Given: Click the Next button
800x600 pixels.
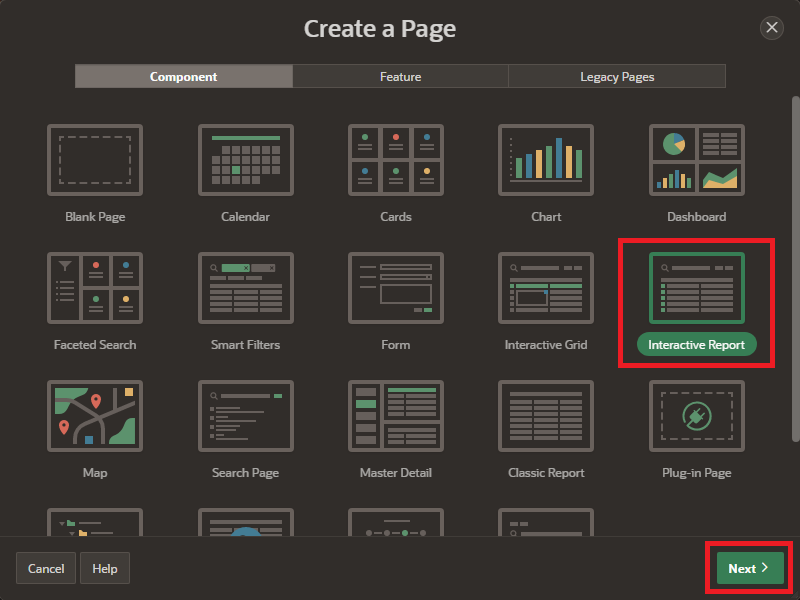Looking at the screenshot, I should pos(749,568).
